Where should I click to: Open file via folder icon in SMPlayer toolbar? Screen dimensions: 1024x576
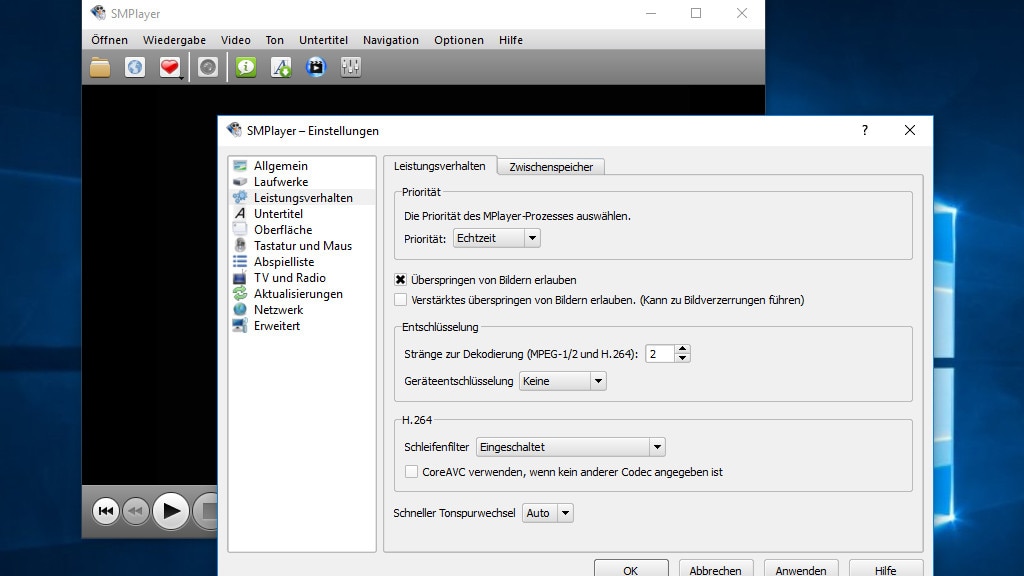[100, 67]
